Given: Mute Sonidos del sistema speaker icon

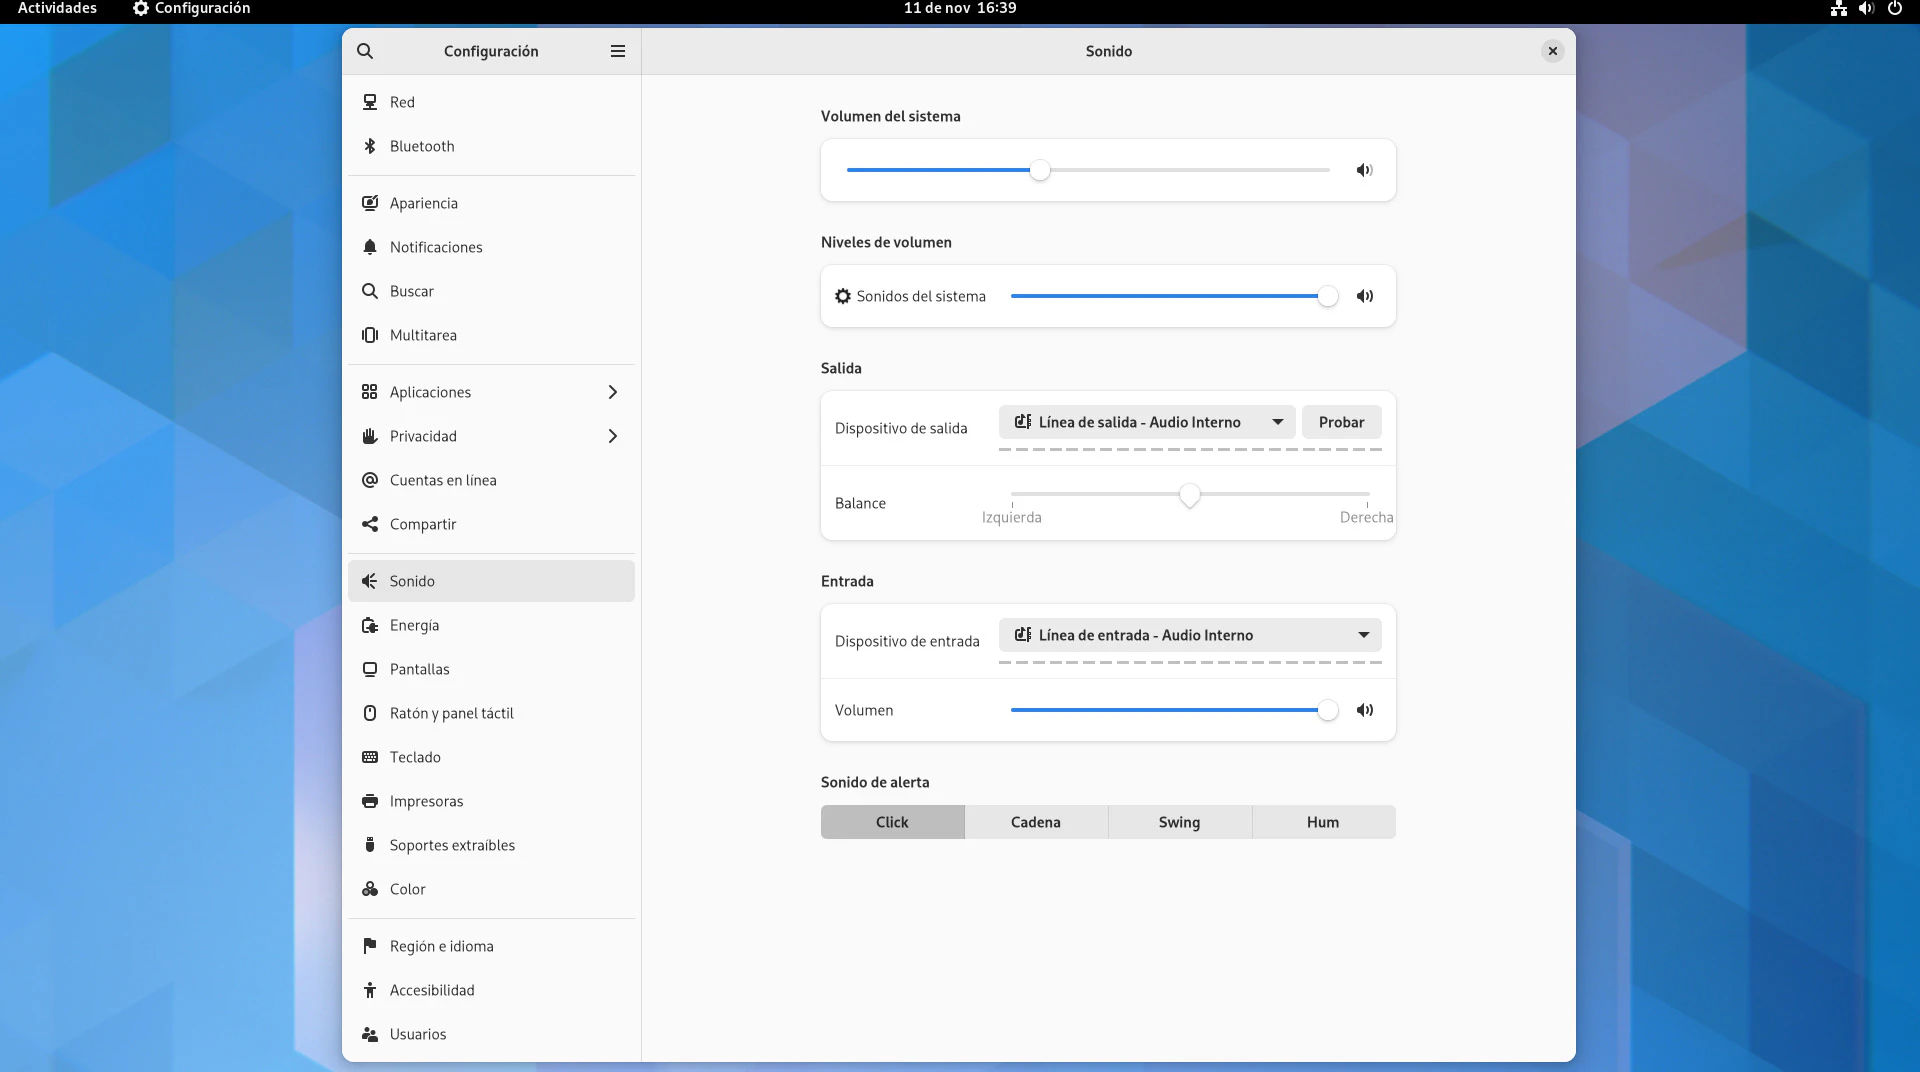Looking at the screenshot, I should click(1364, 296).
